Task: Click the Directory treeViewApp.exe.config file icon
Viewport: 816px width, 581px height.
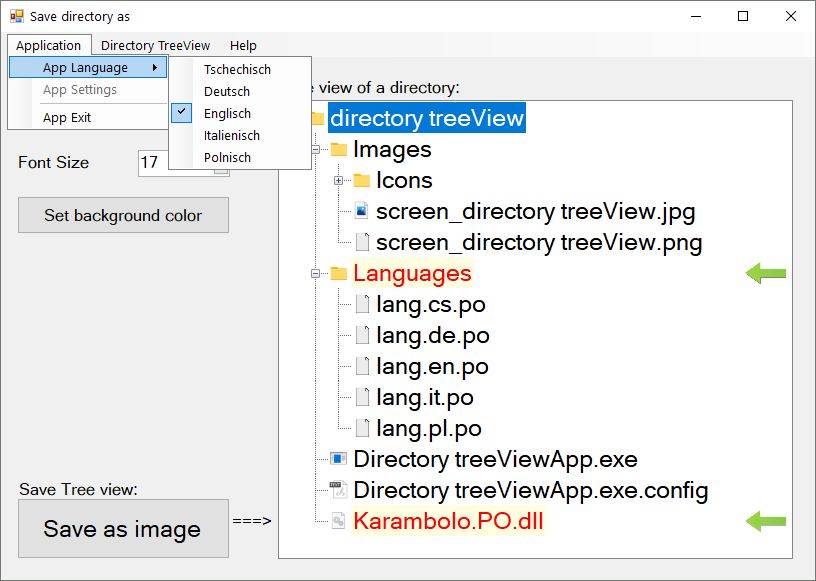Action: (339, 491)
